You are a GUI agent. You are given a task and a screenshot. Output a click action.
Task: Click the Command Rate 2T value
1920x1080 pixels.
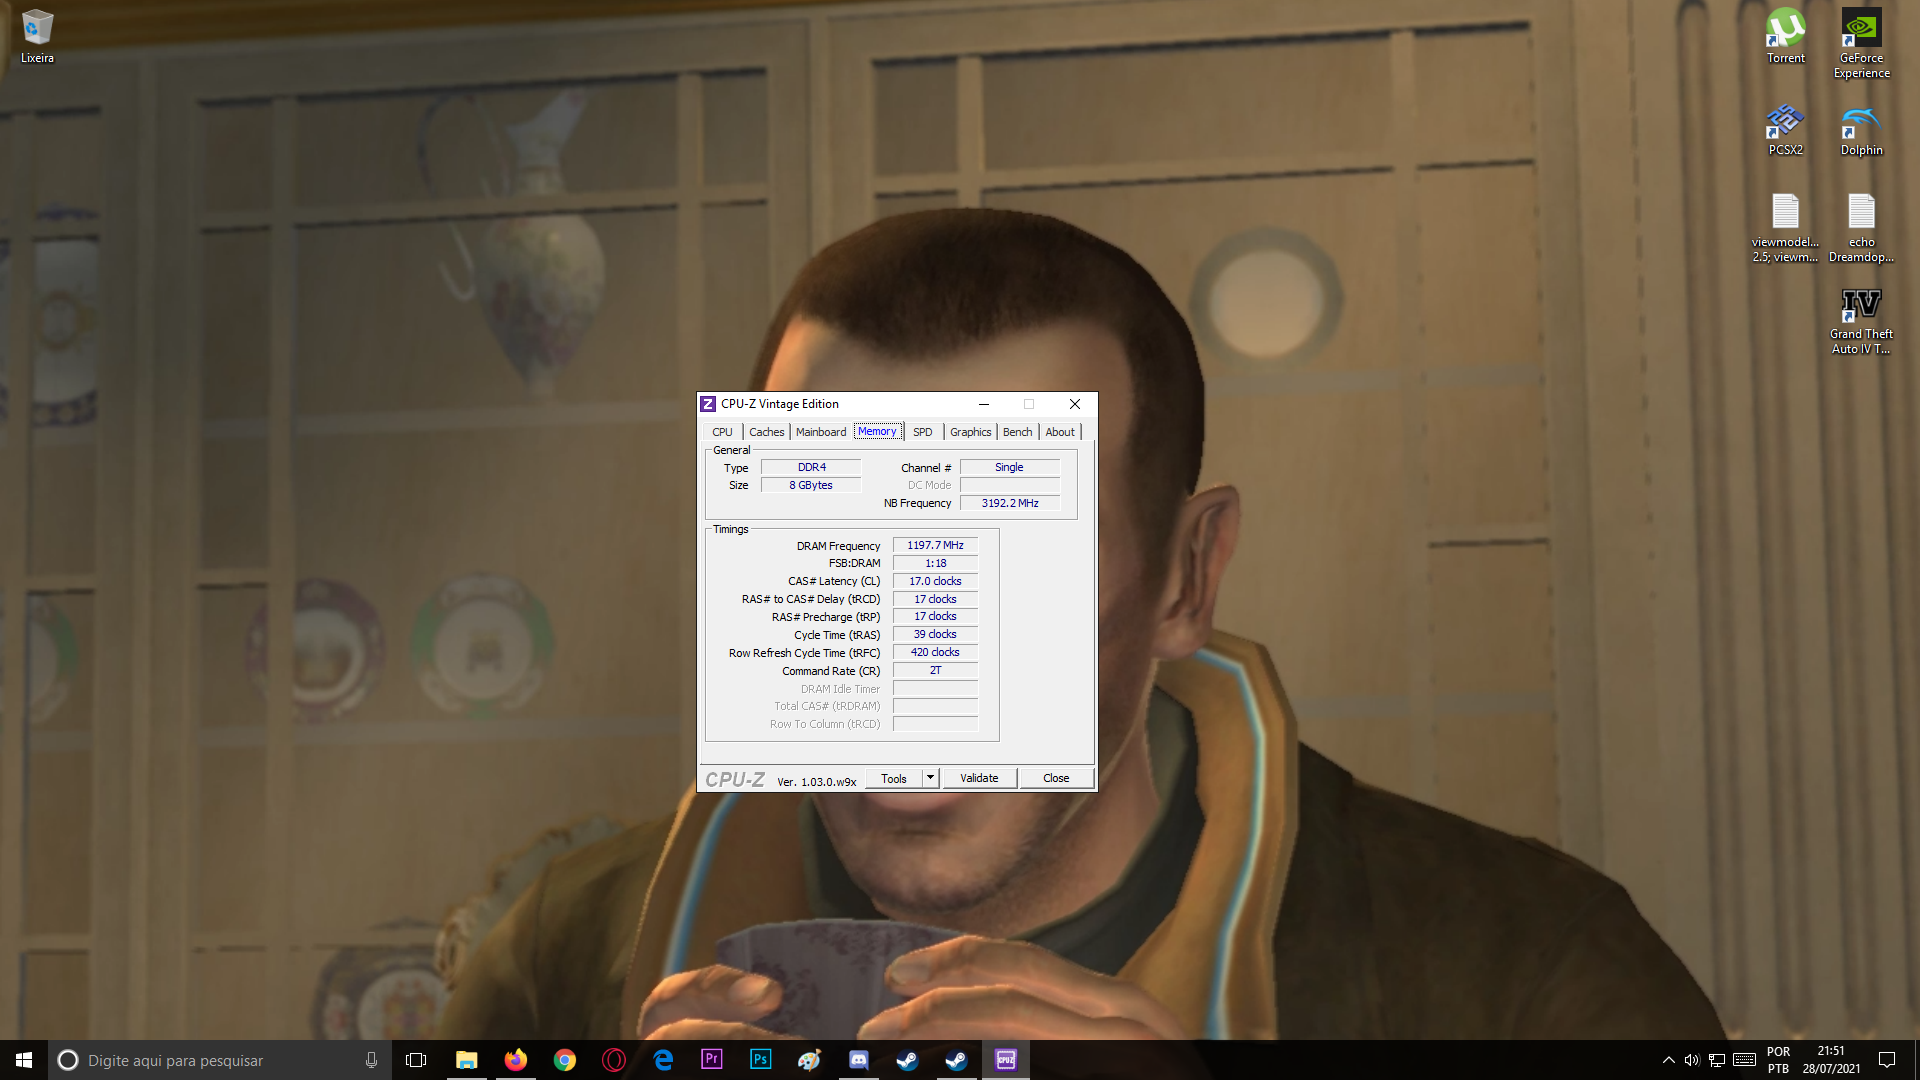935,670
